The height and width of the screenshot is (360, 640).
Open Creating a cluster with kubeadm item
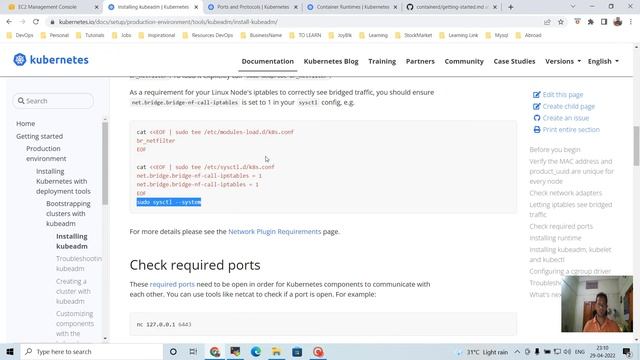73,291
